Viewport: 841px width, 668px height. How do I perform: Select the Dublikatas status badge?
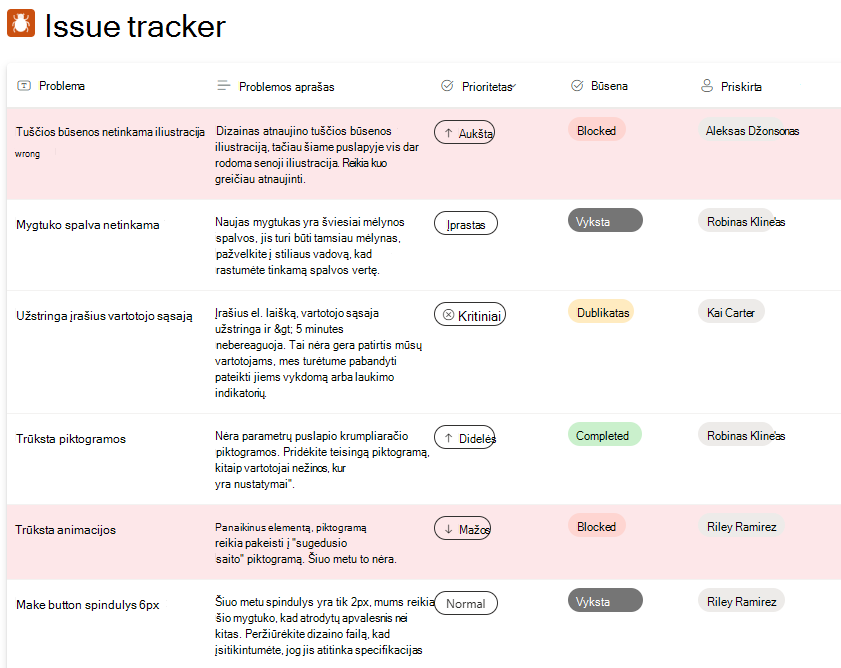tap(601, 312)
